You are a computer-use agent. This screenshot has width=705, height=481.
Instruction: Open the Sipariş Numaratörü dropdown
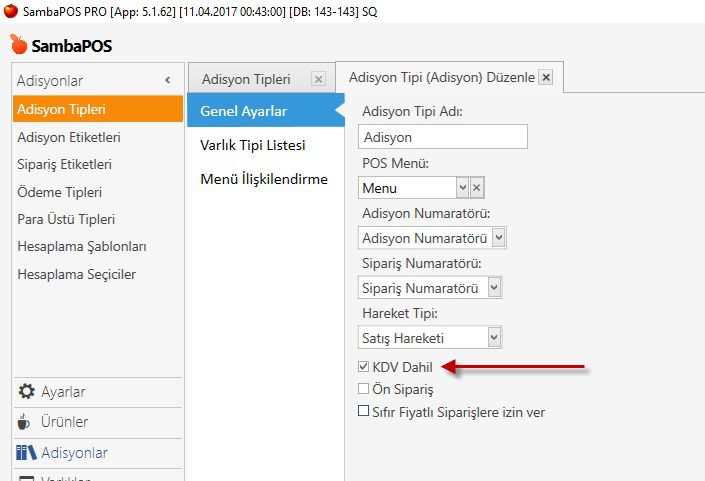[x=494, y=288]
